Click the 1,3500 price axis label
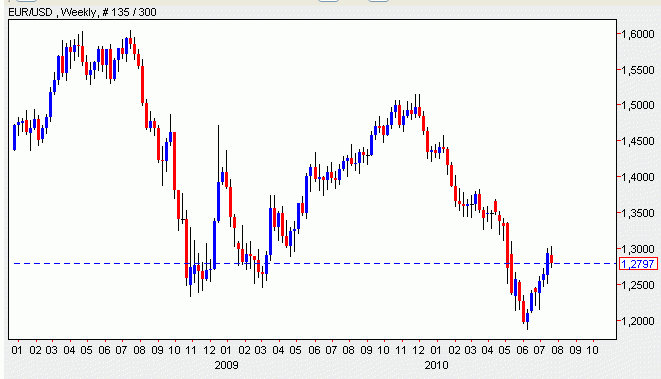661x379 pixels. [638, 213]
